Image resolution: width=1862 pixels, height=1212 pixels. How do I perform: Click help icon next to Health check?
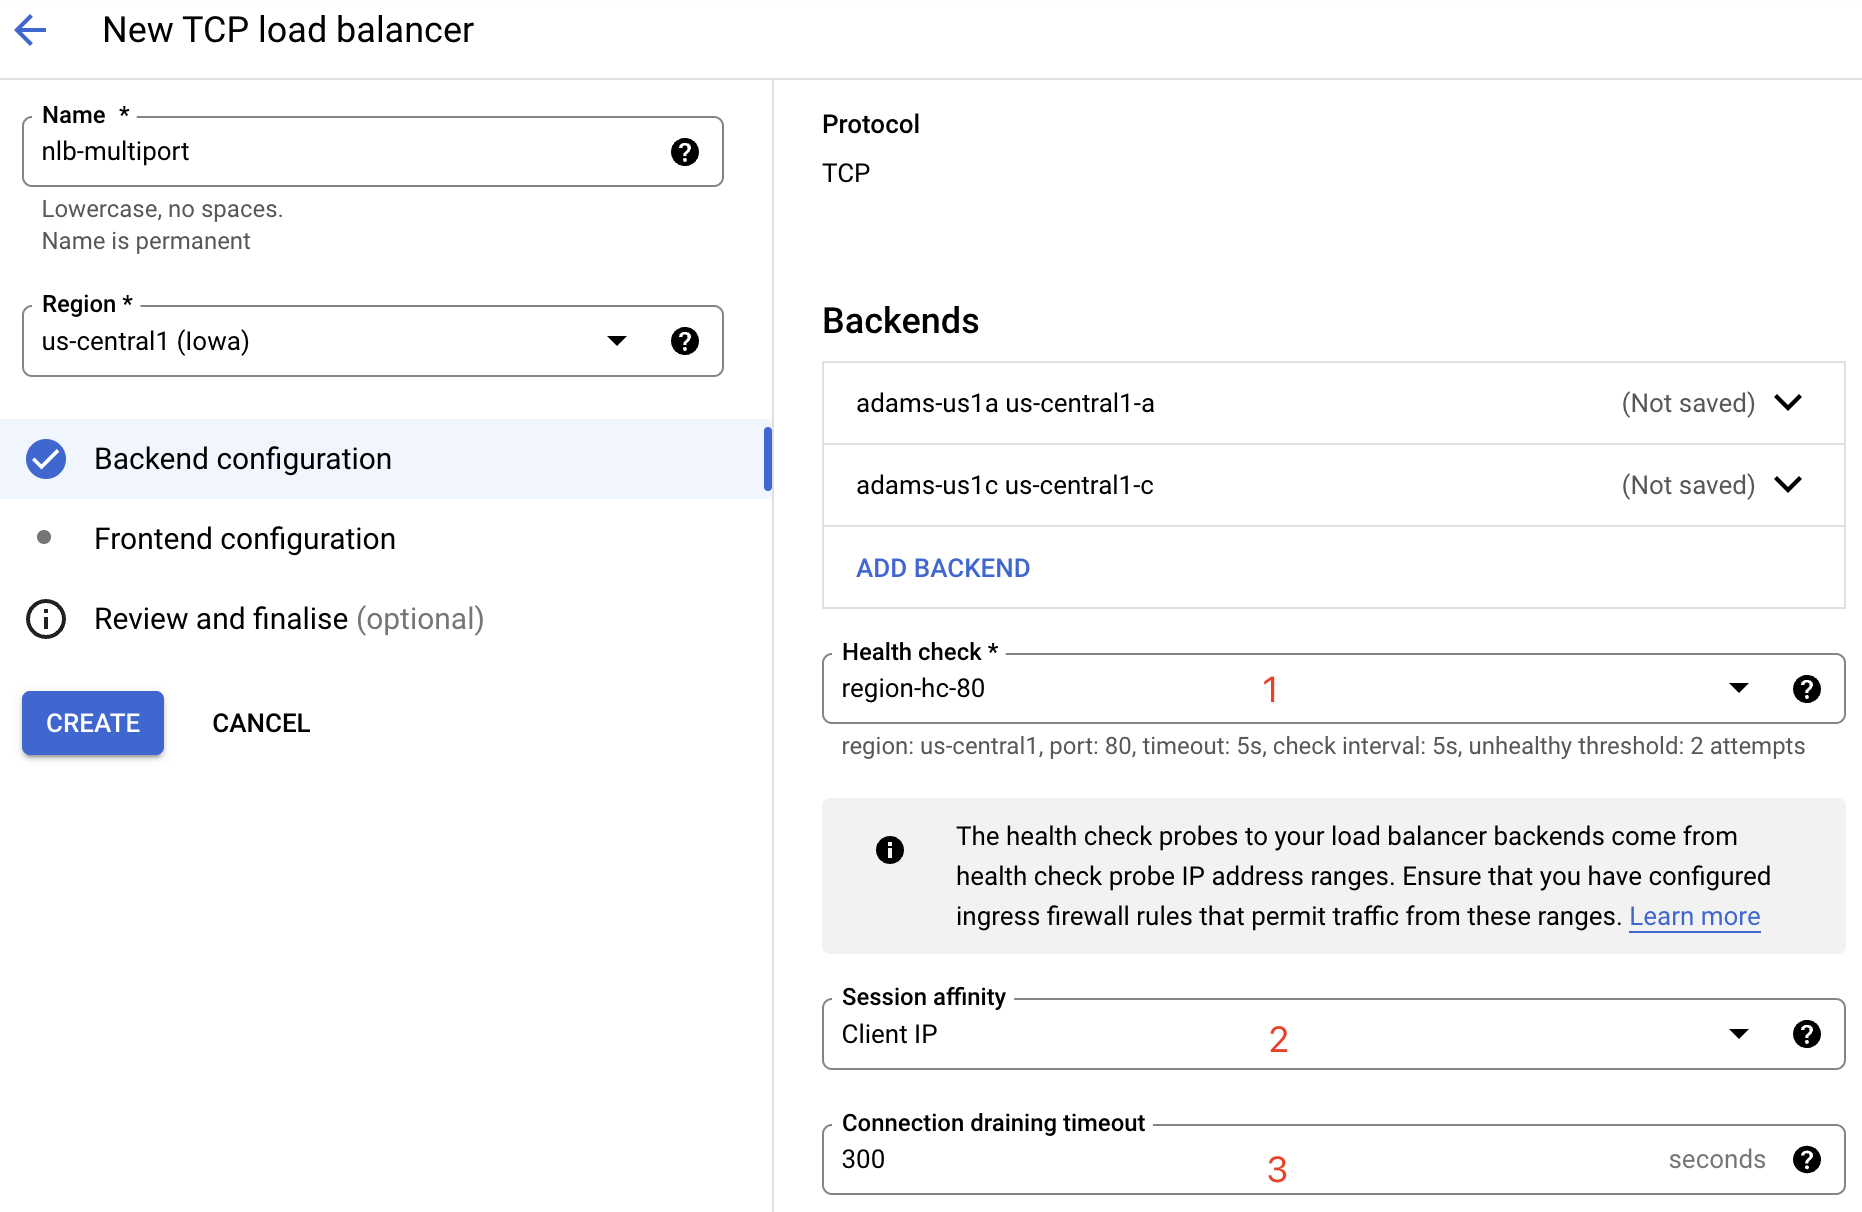[x=1806, y=689]
